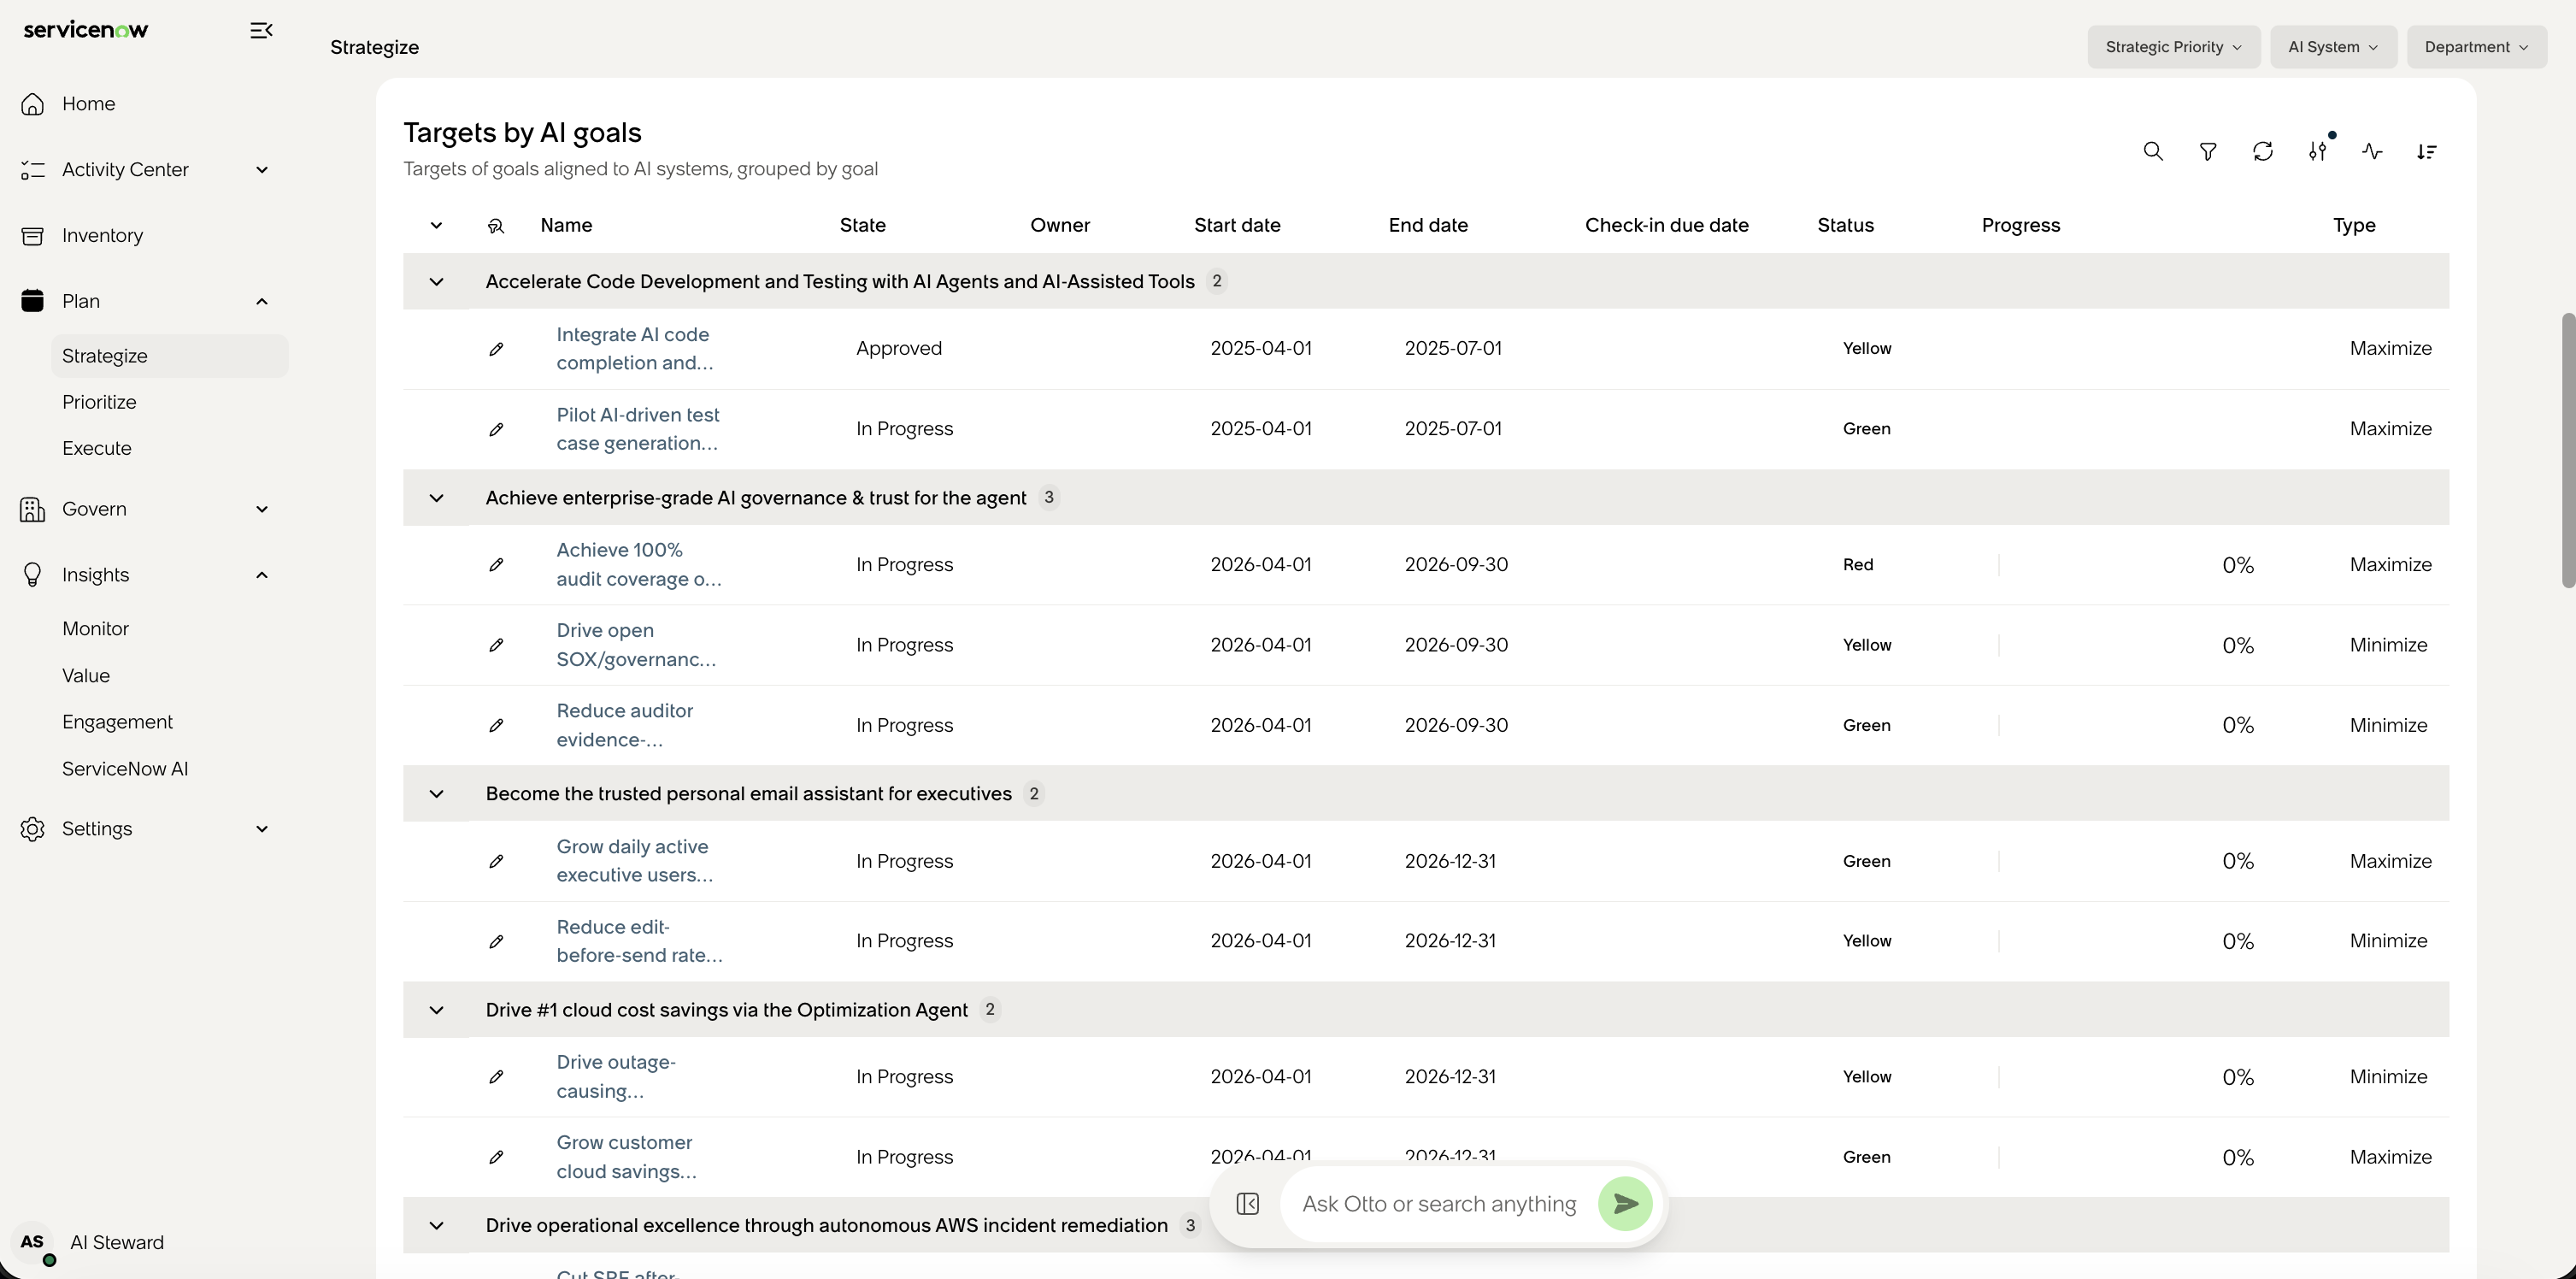Collapse the Insights menu section

tap(262, 575)
